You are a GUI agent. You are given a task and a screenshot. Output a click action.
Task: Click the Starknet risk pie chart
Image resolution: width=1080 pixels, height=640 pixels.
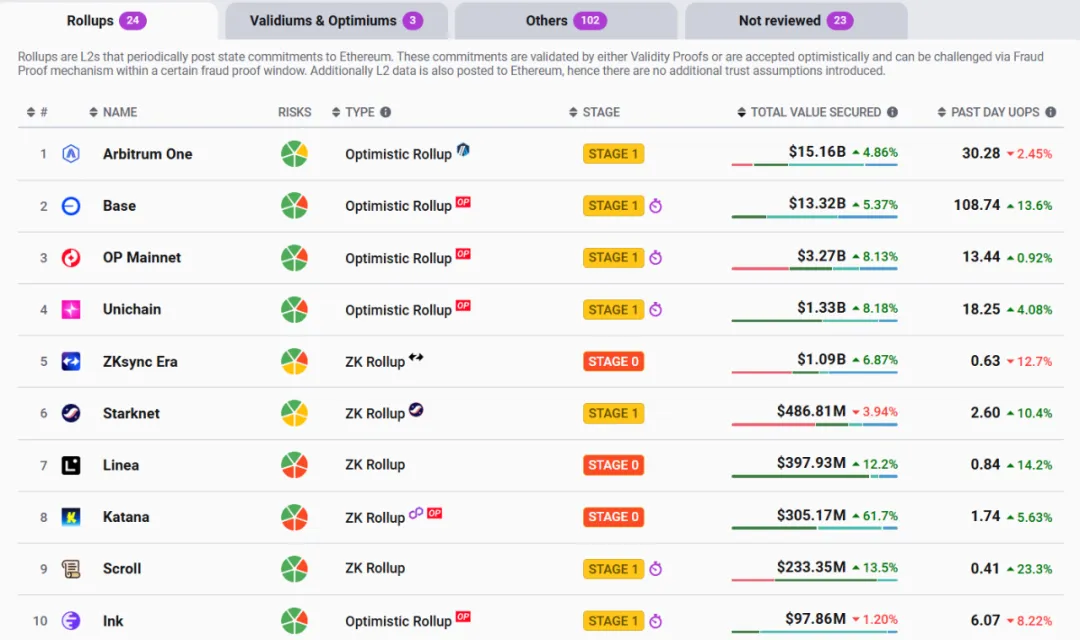[x=294, y=413]
